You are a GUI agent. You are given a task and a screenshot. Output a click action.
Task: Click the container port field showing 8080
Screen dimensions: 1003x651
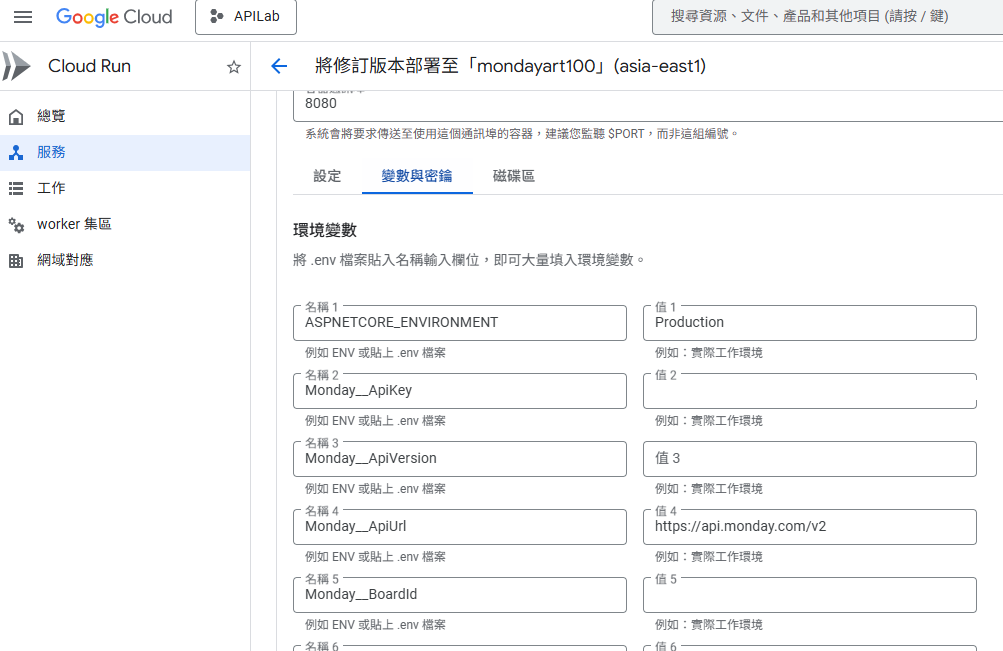coord(648,104)
